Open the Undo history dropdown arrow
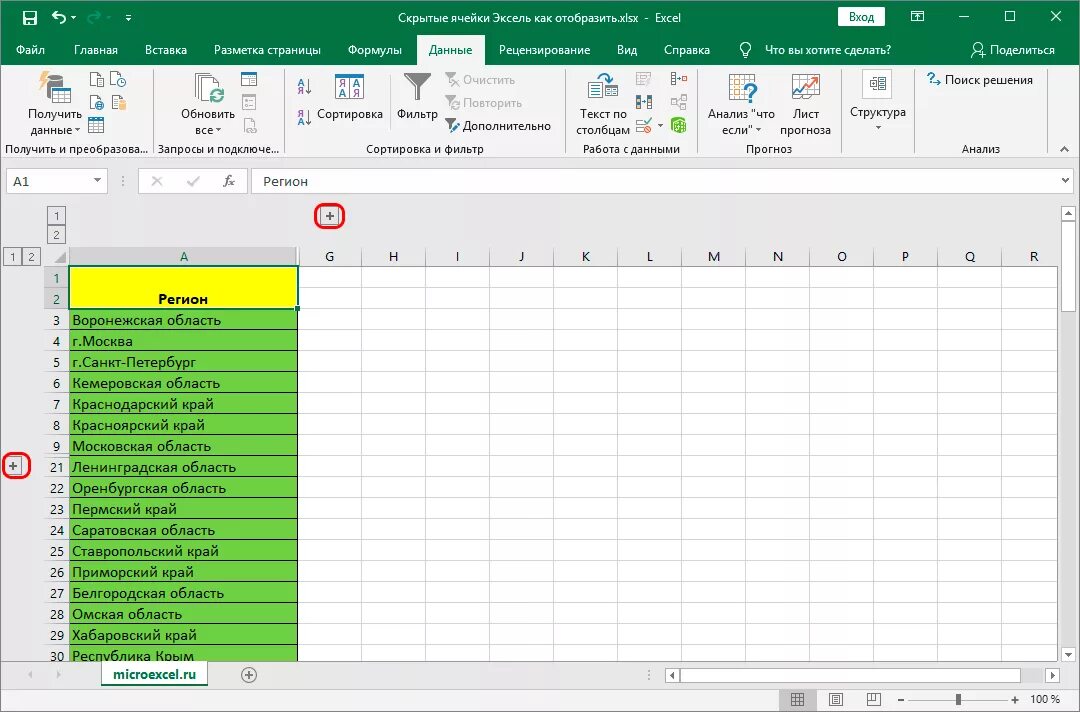The height and width of the screenshot is (712, 1080). click(74, 18)
